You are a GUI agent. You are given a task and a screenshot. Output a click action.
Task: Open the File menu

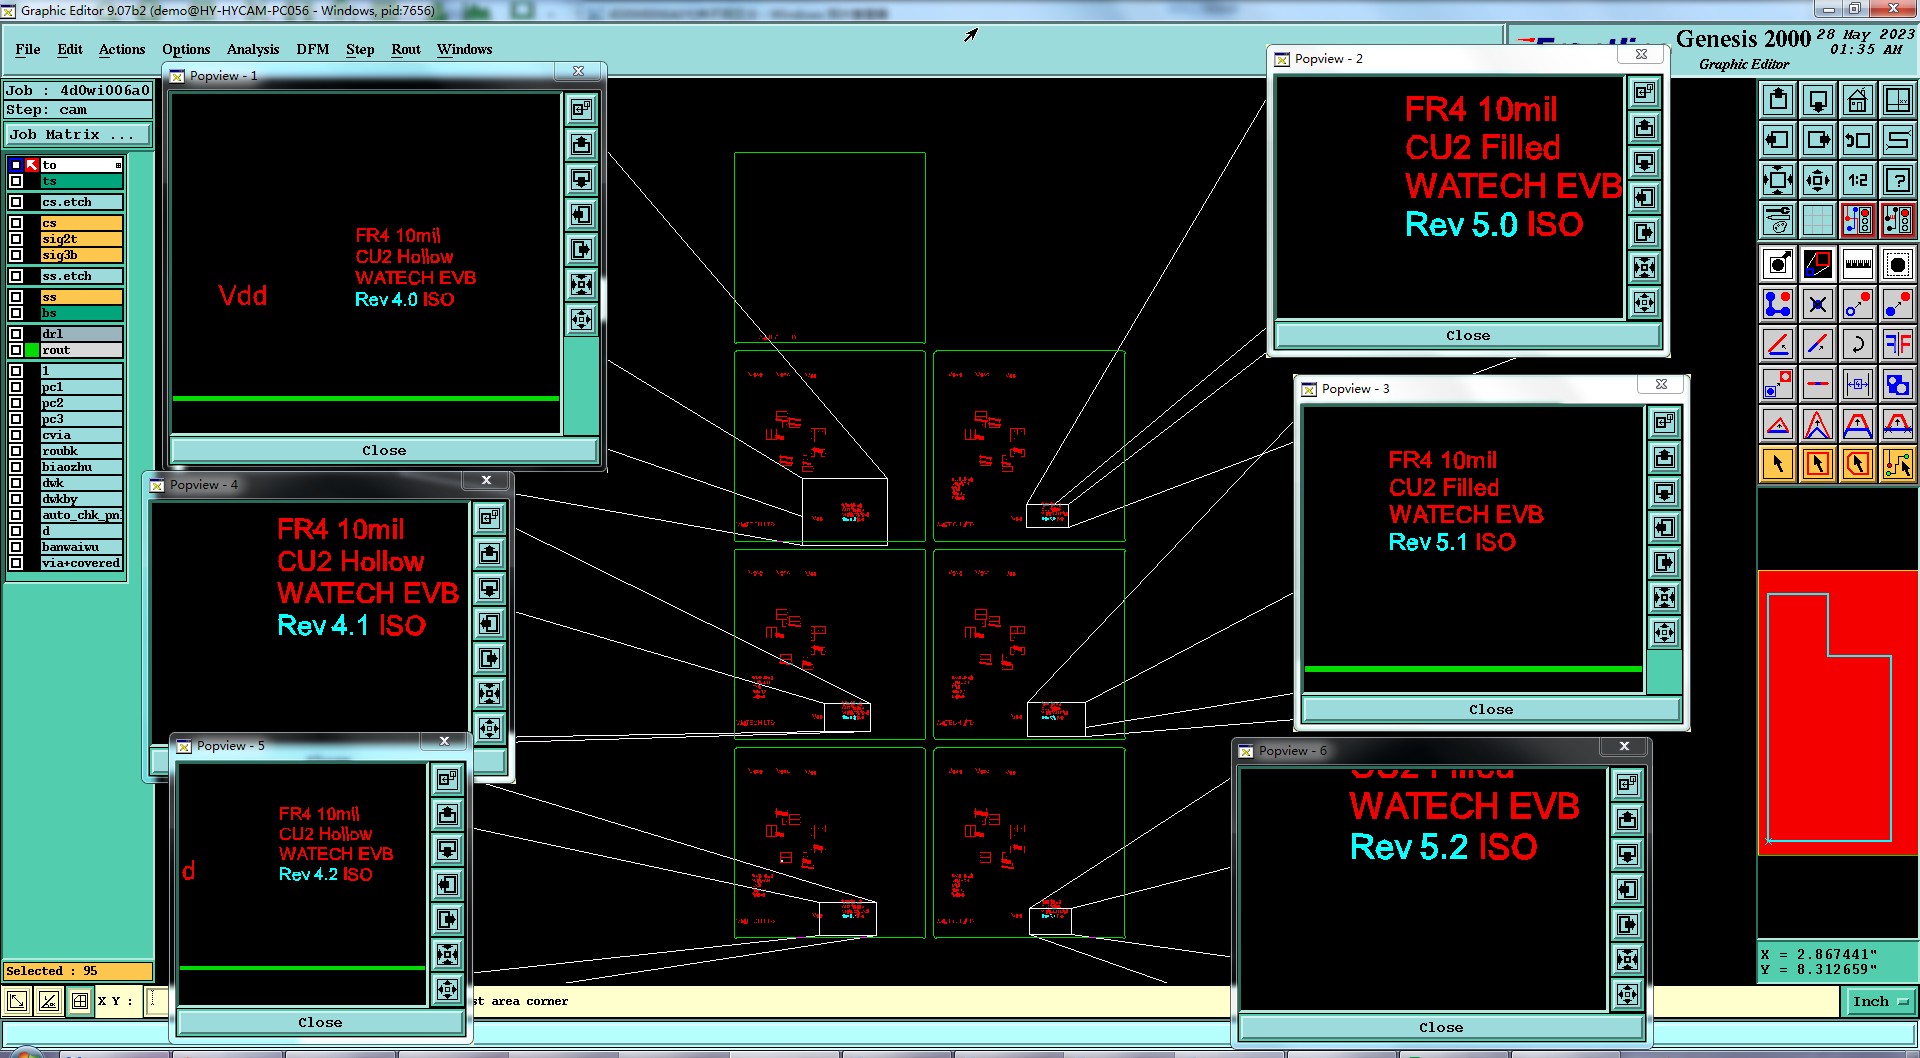pos(28,49)
